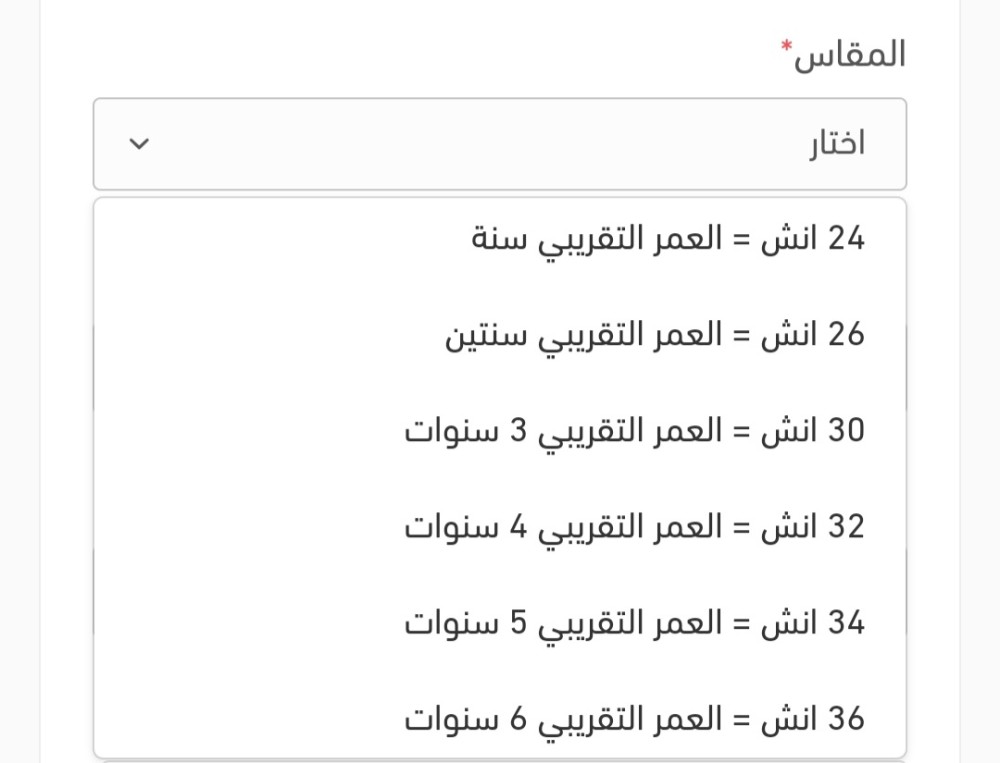Pick size for age 4 سنوات

coord(634,527)
